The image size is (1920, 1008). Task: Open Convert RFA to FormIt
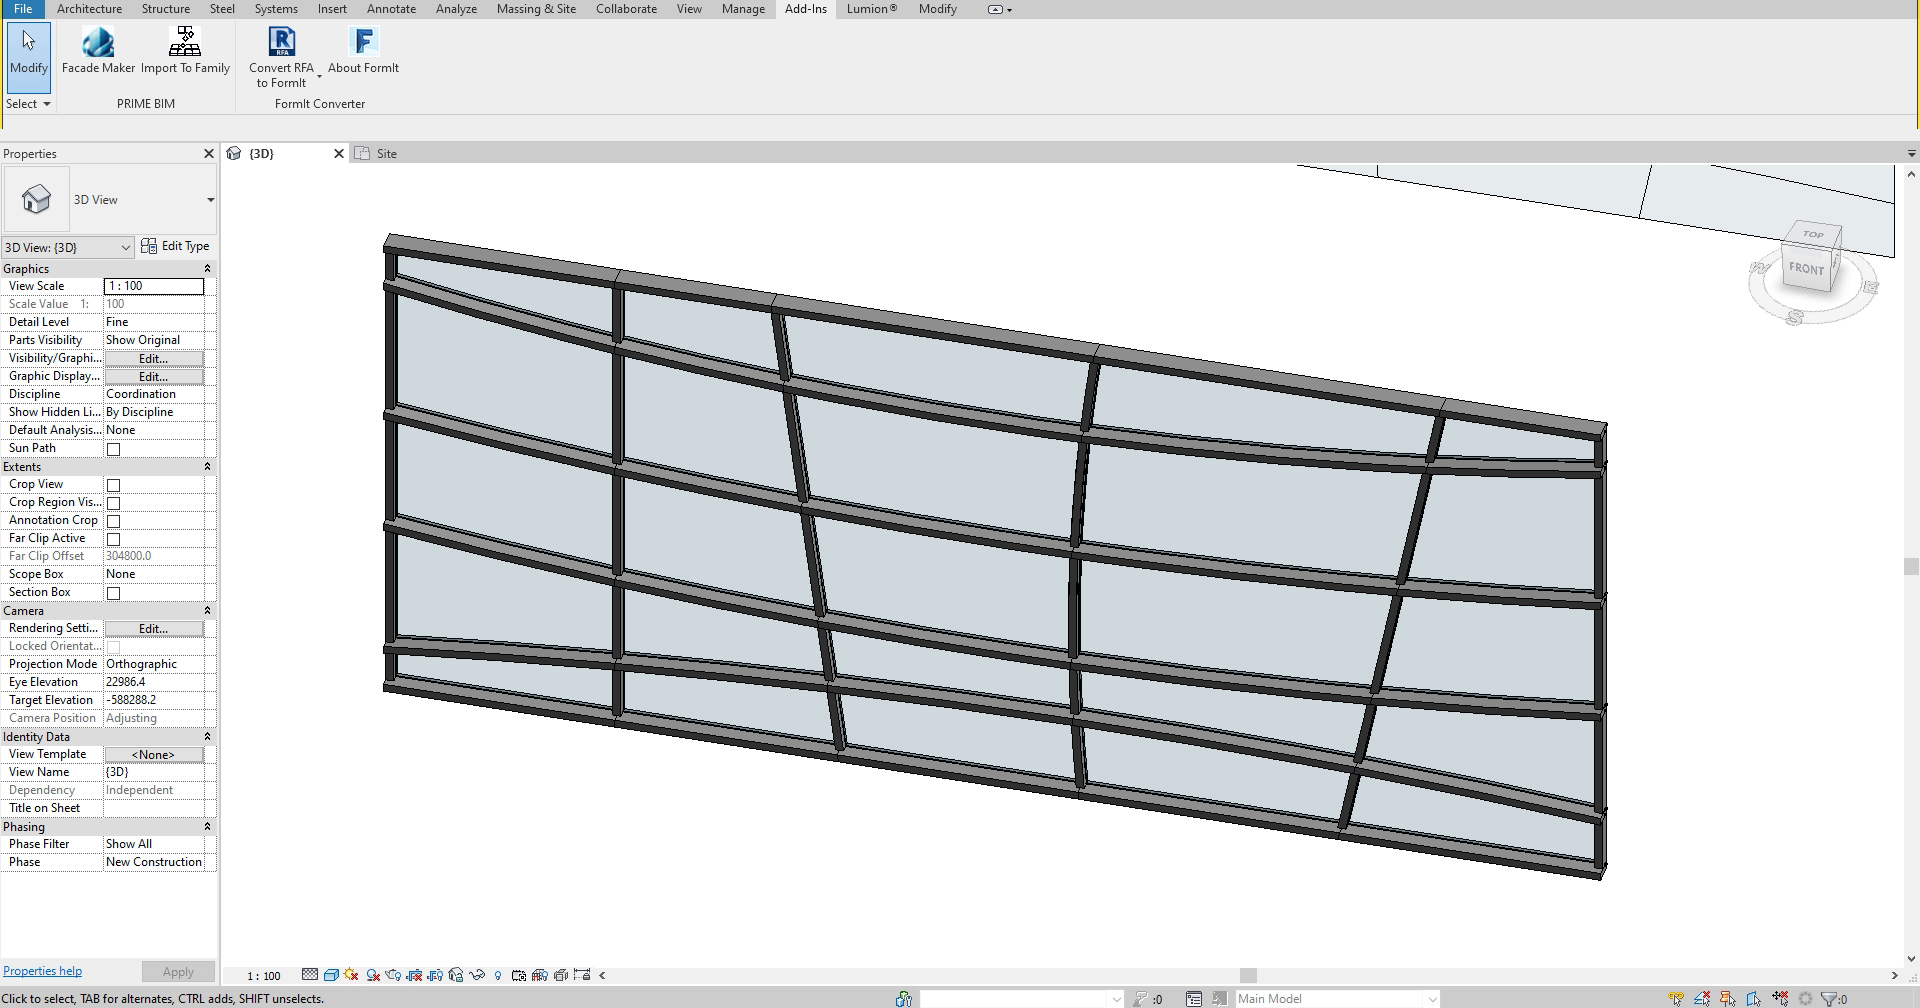[281, 57]
